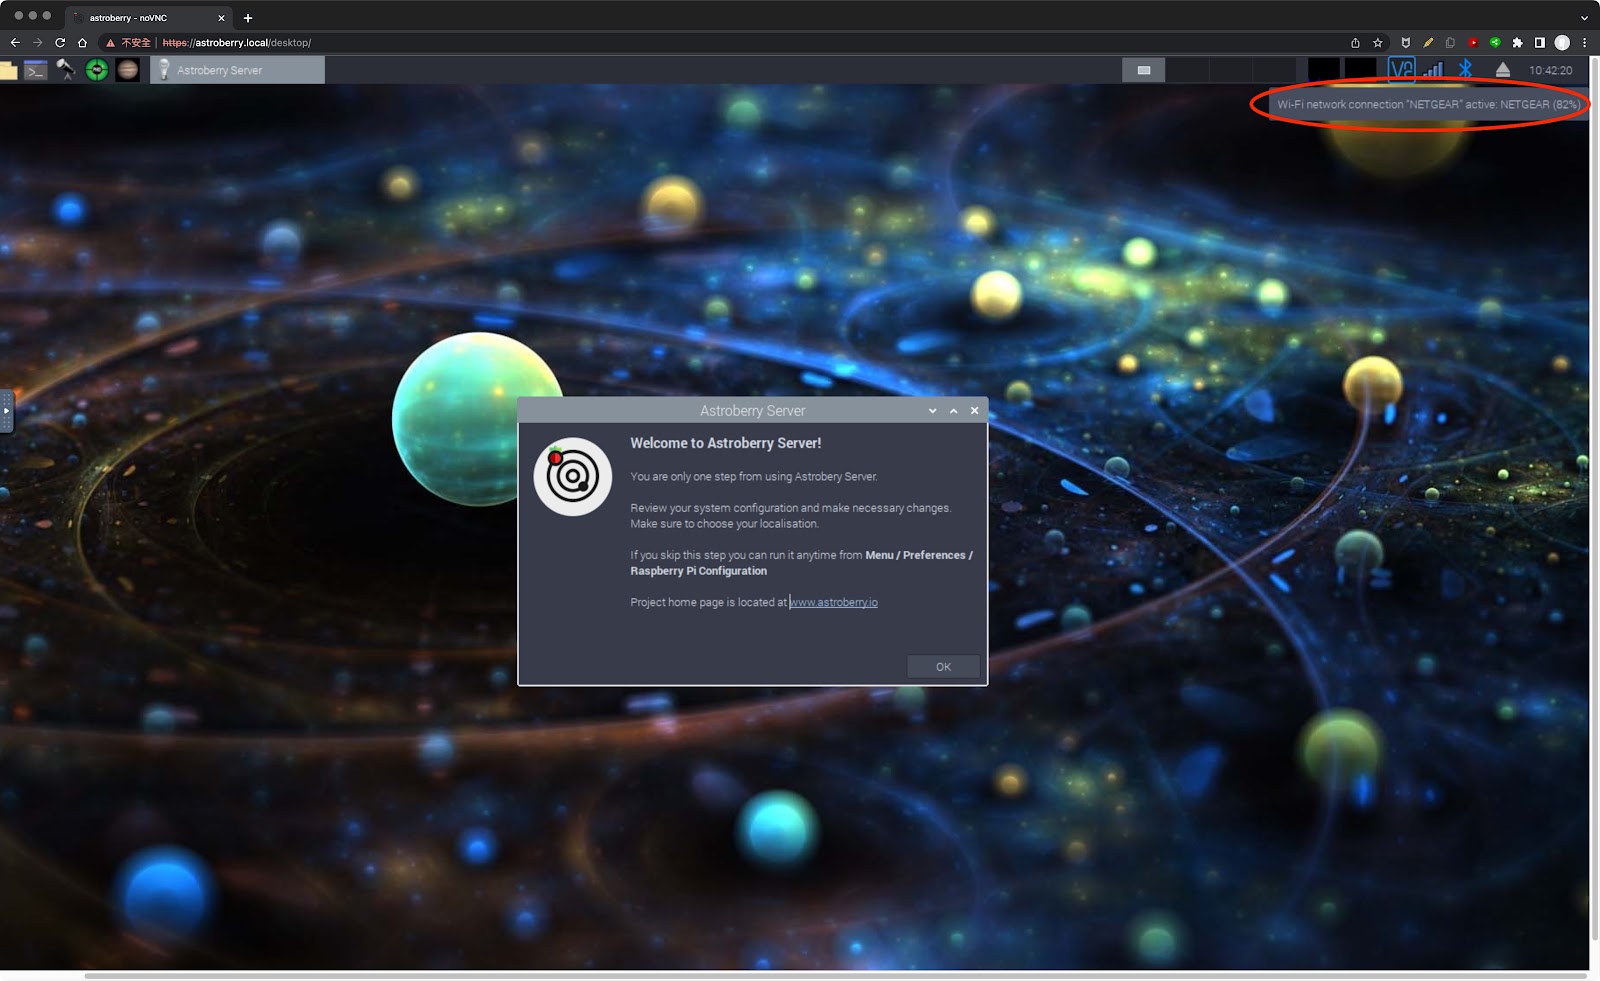
Task: Click OK in the Astroberry Server dialog
Action: click(x=943, y=667)
